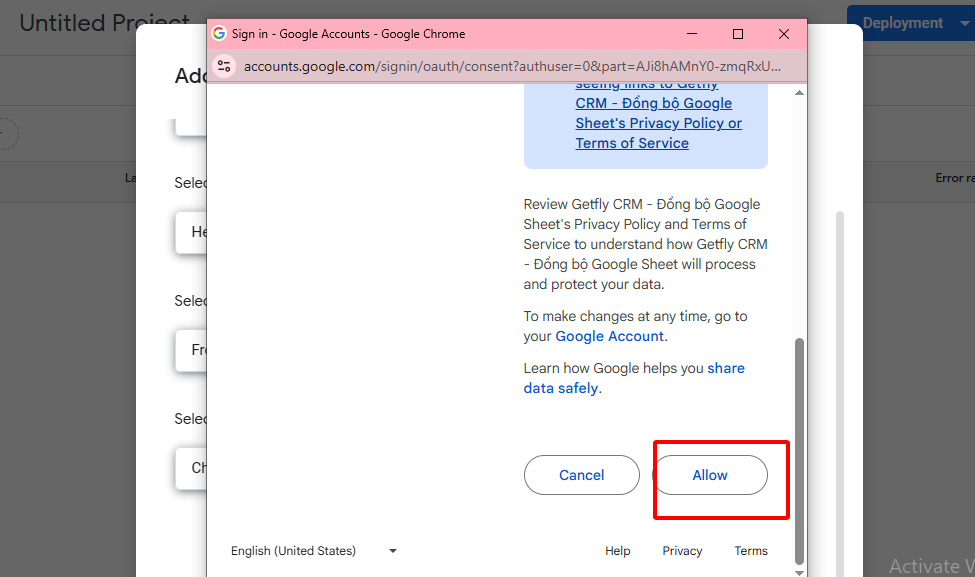The width and height of the screenshot is (975, 577).
Task: Click the scrollbar up arrow
Action: [x=798, y=93]
